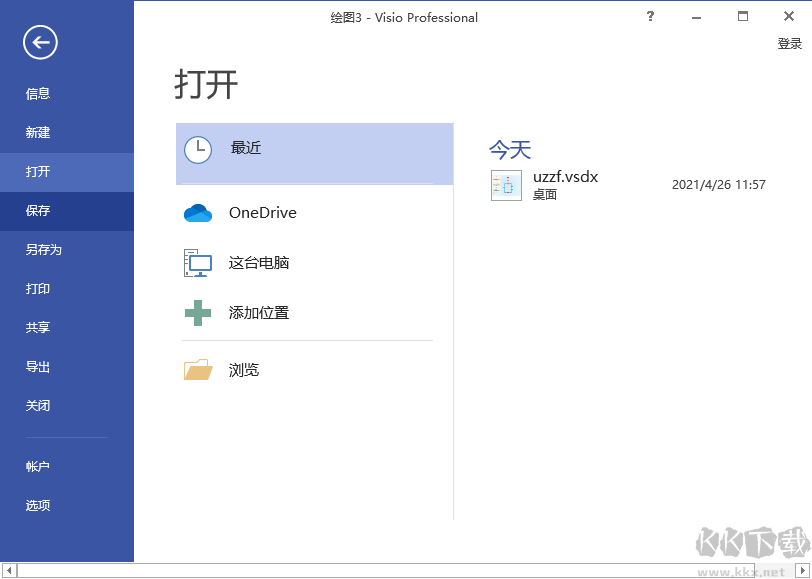Image resolution: width=812 pixels, height=579 pixels.
Task: Click the uzzf.vsdx file thumbnail icon
Action: (x=506, y=185)
